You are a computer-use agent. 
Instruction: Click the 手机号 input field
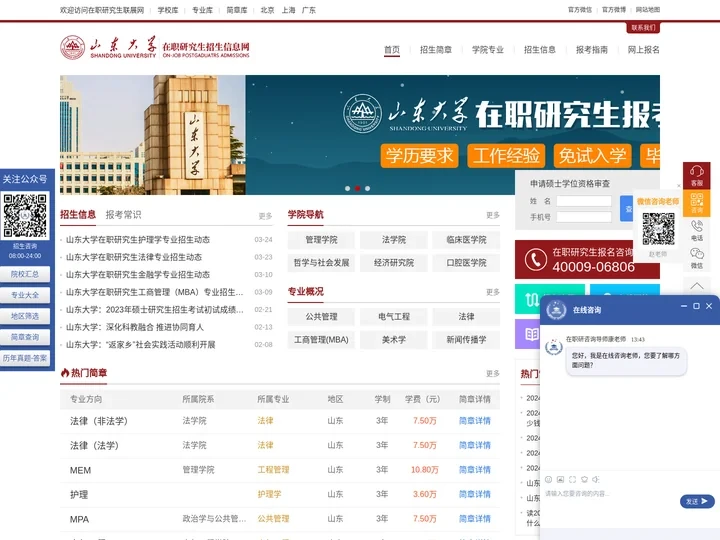pyautogui.click(x=584, y=217)
